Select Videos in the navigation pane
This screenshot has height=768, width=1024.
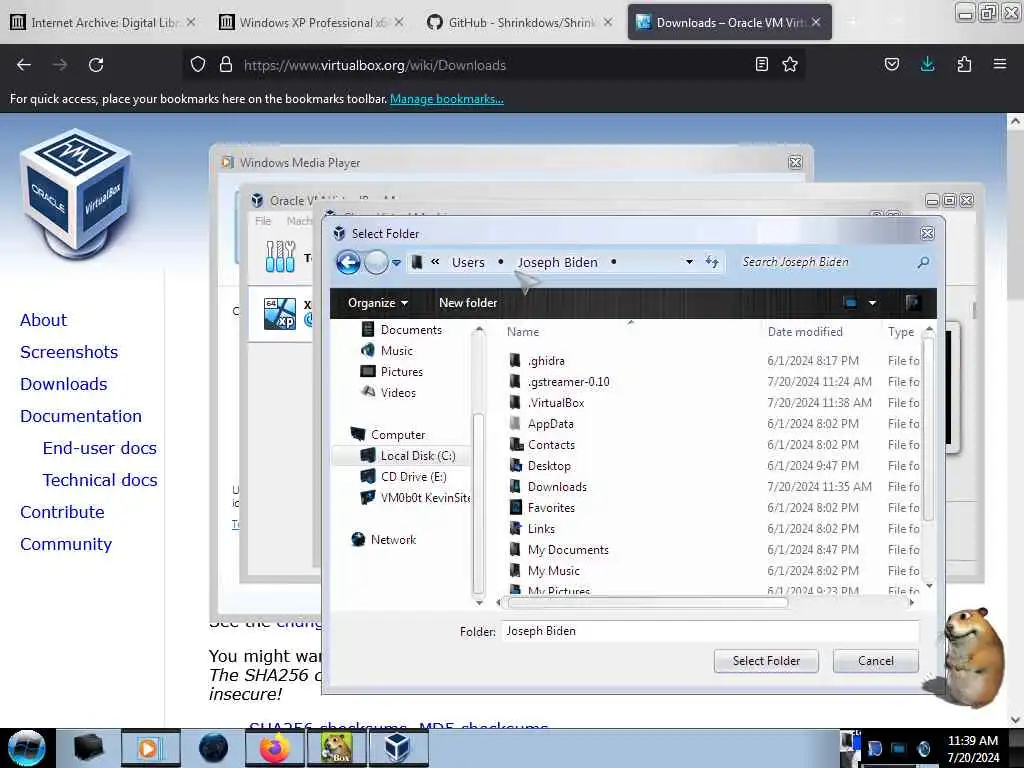(398, 392)
